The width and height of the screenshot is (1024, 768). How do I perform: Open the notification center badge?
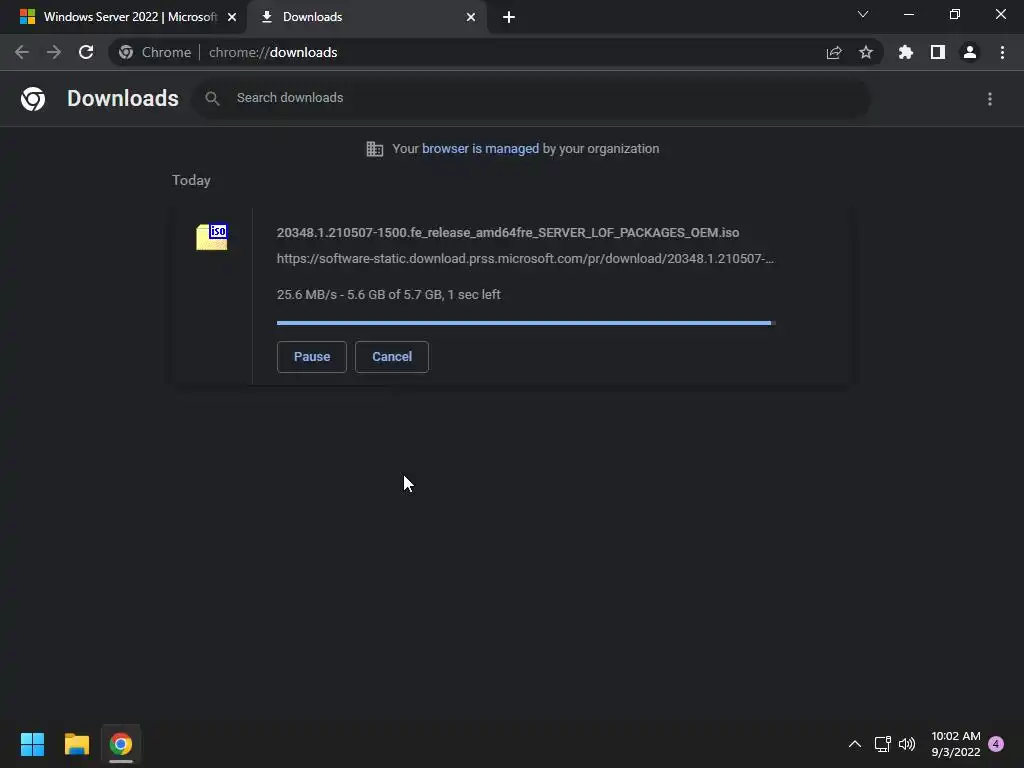(x=996, y=744)
